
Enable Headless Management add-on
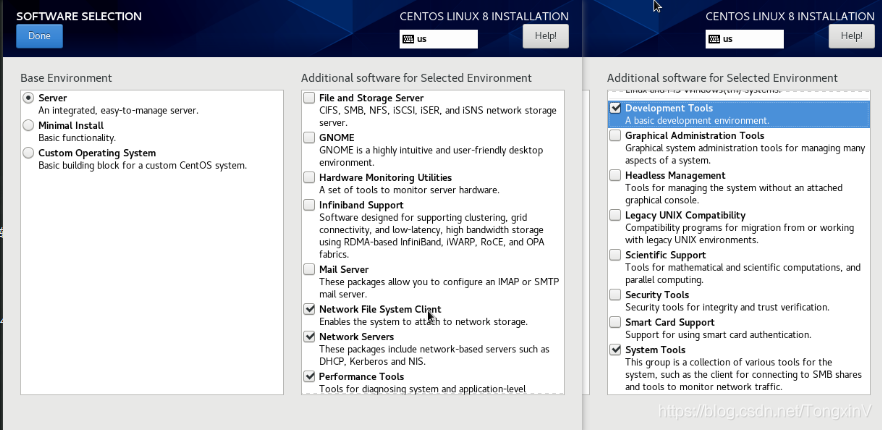point(615,175)
